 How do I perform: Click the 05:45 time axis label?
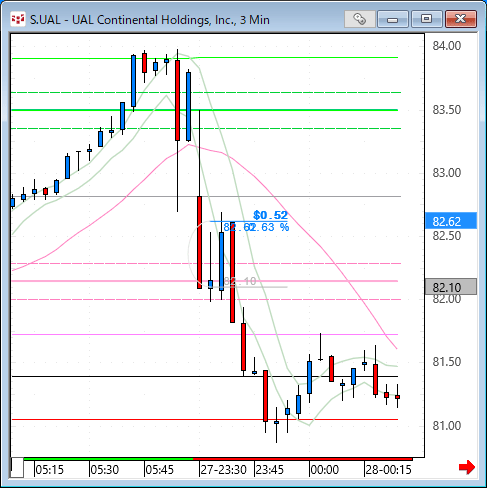(160, 470)
